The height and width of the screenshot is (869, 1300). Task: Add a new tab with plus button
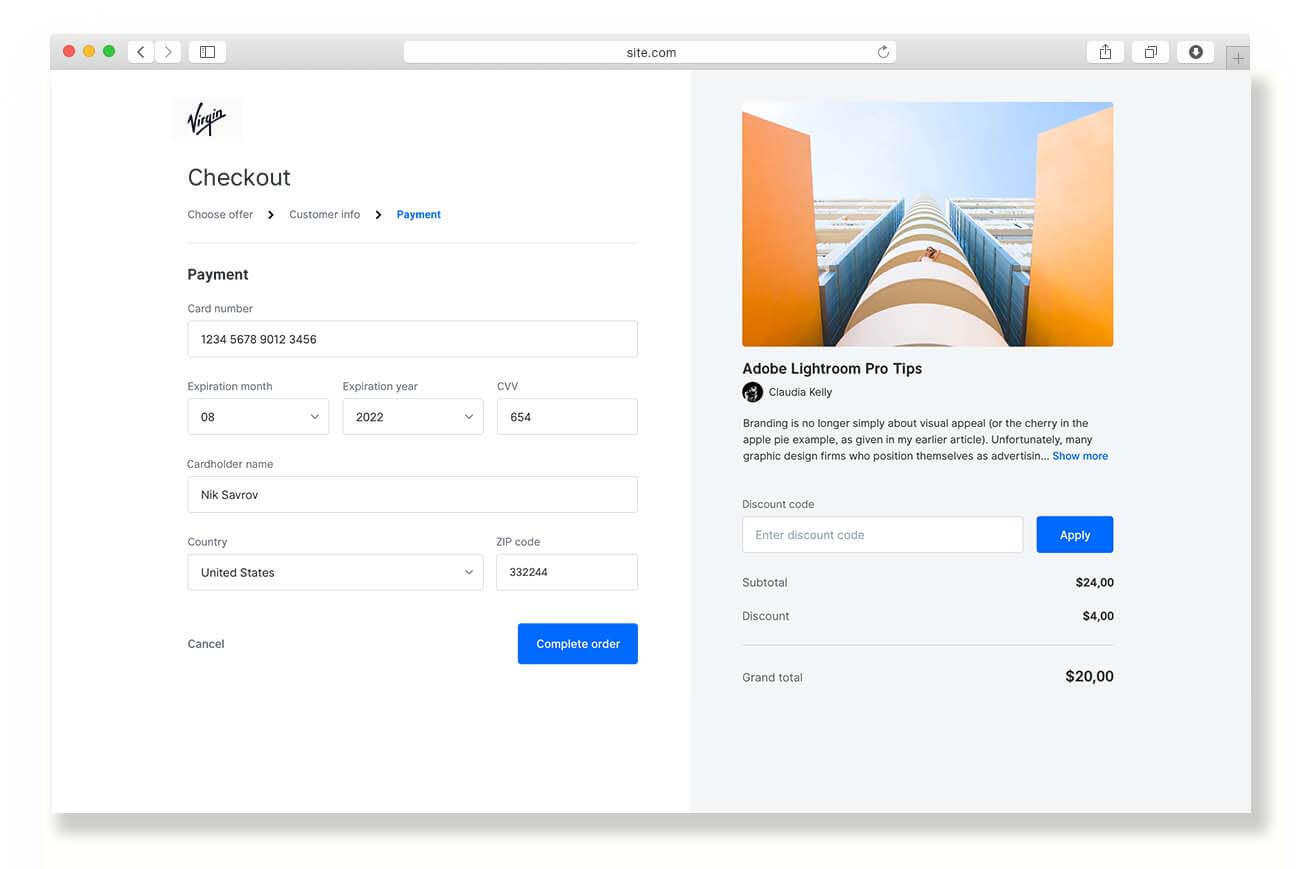tap(1238, 58)
